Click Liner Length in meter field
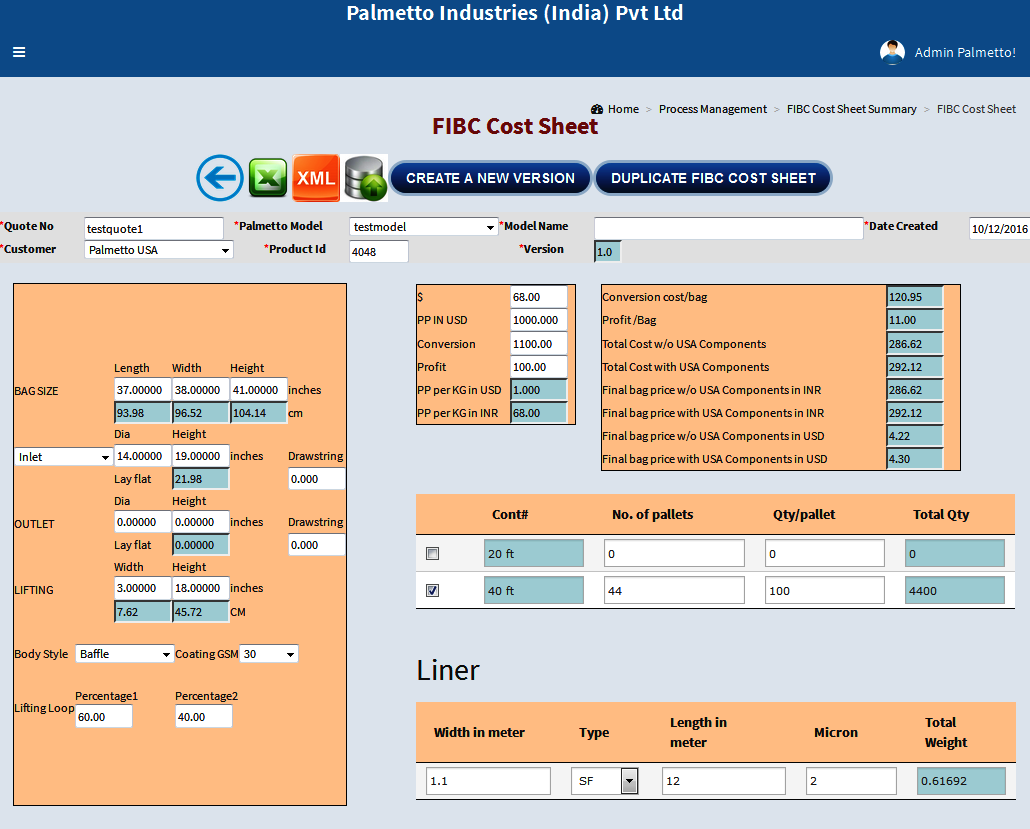Image resolution: width=1030 pixels, height=829 pixels. pyautogui.click(x=723, y=781)
